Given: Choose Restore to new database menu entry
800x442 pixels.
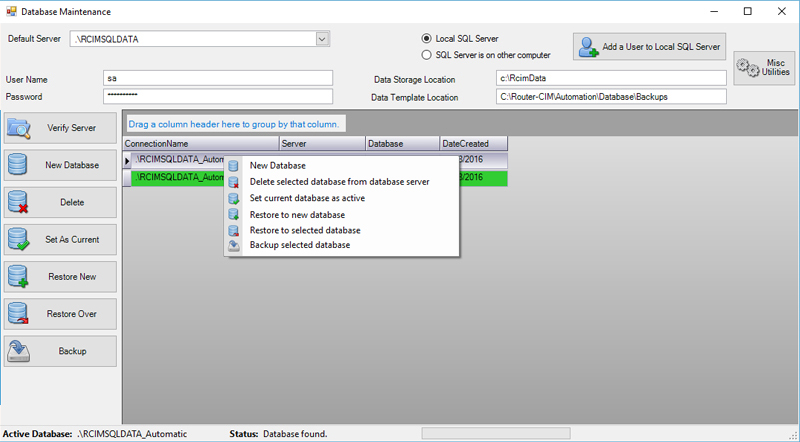Looking at the screenshot, I should (297, 214).
